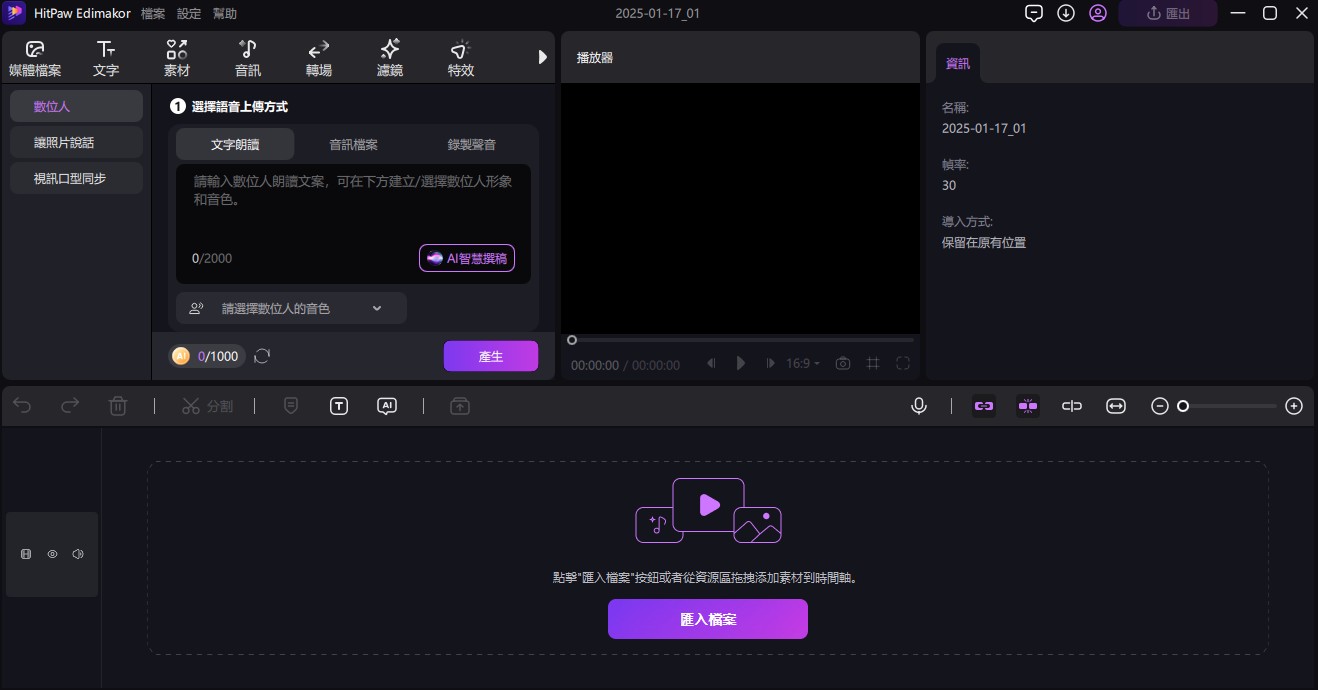This screenshot has height=690, width=1318.
Task: Click the redo arrow
Action: 70,406
